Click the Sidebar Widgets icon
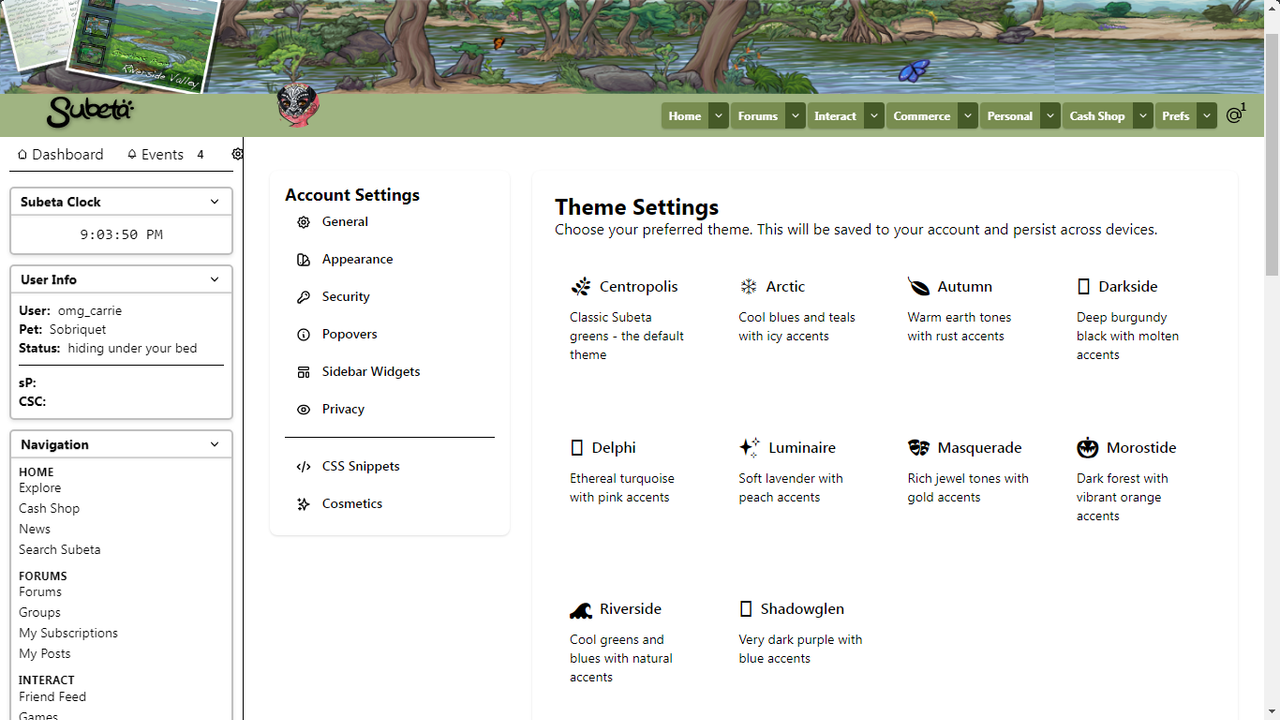This screenshot has height=720, width=1280. tap(303, 372)
